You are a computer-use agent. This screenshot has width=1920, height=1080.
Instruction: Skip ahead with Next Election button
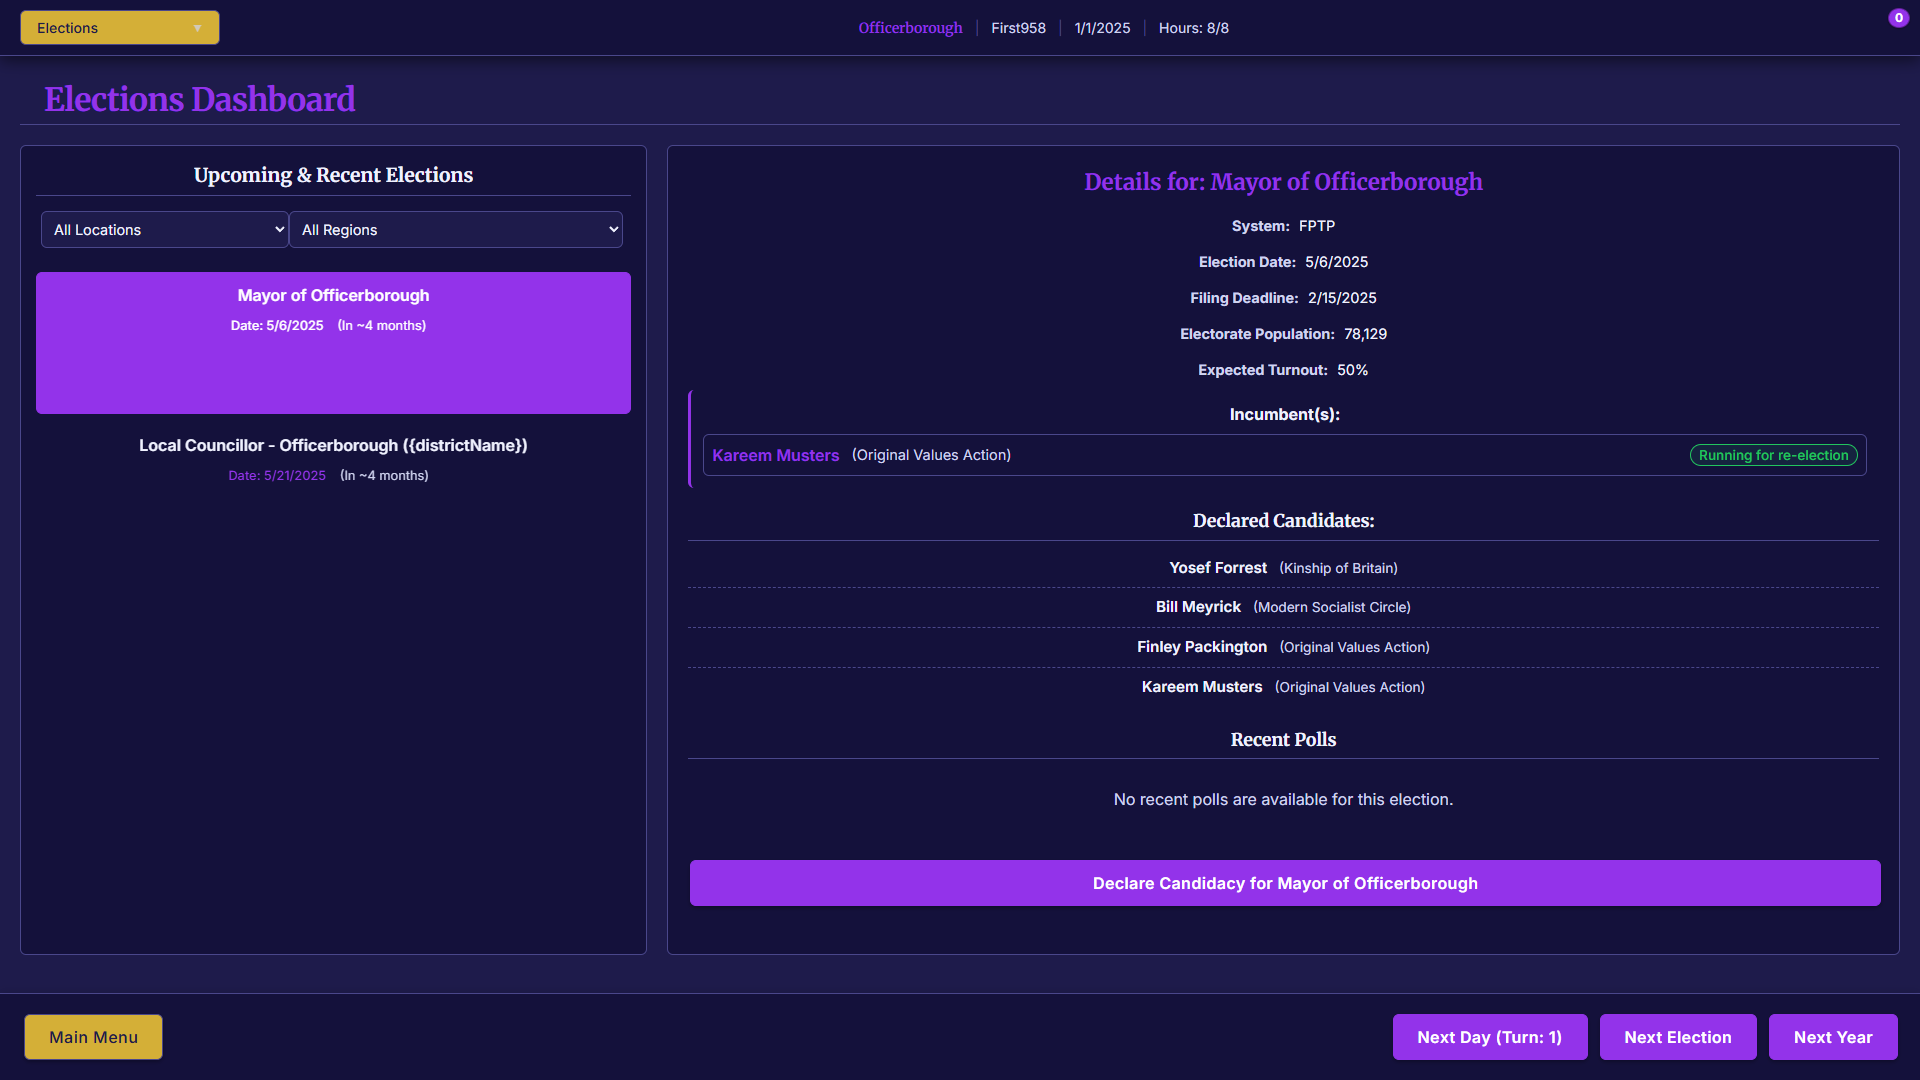[1677, 1037]
